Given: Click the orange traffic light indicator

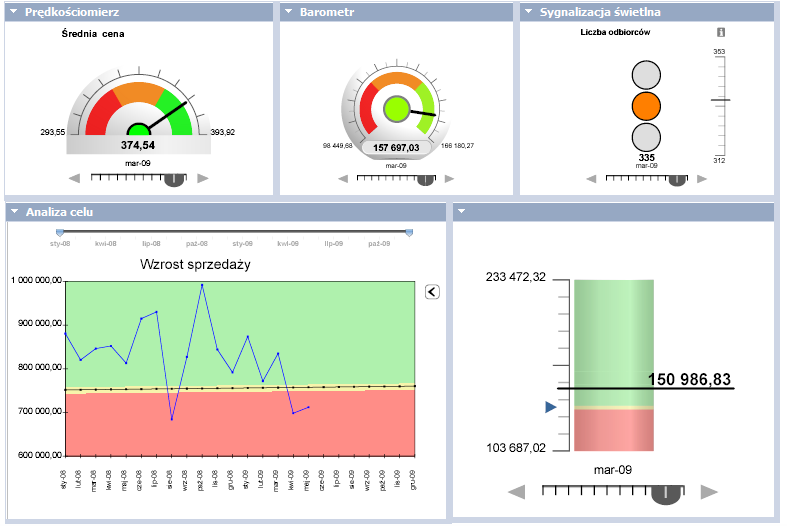Looking at the screenshot, I should click(647, 106).
